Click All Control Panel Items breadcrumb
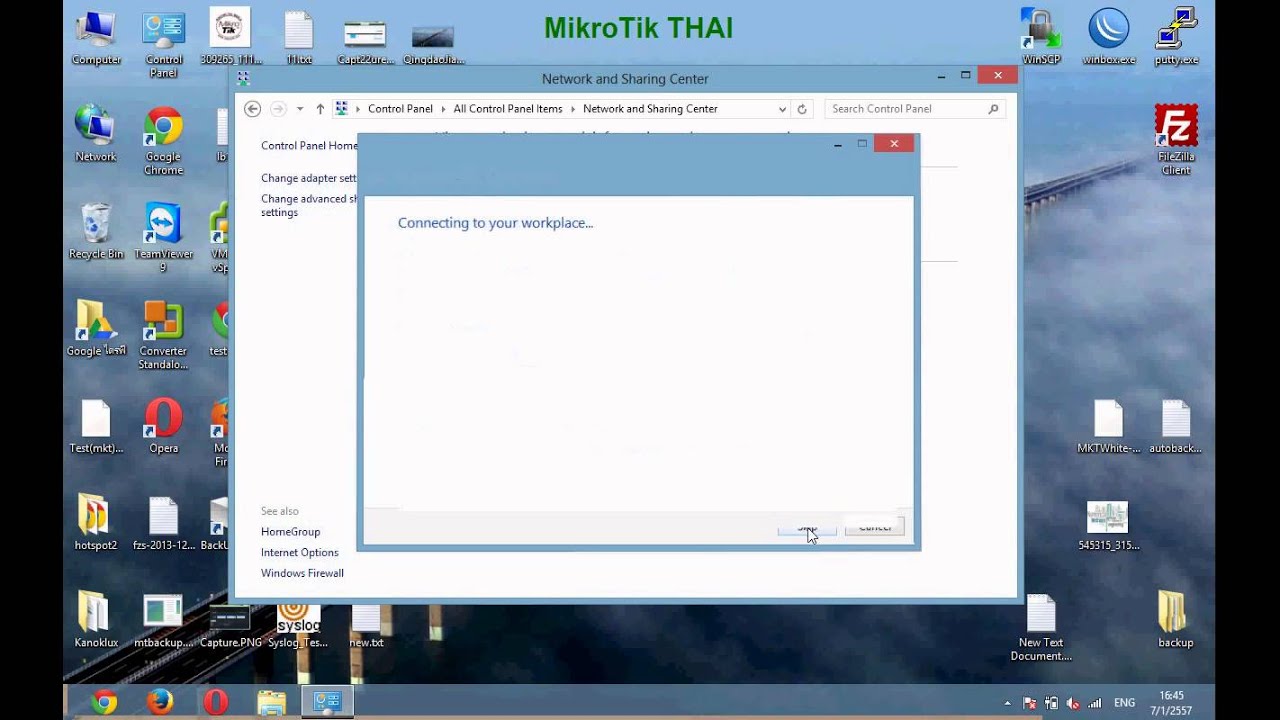The image size is (1280, 720). pyautogui.click(x=508, y=109)
